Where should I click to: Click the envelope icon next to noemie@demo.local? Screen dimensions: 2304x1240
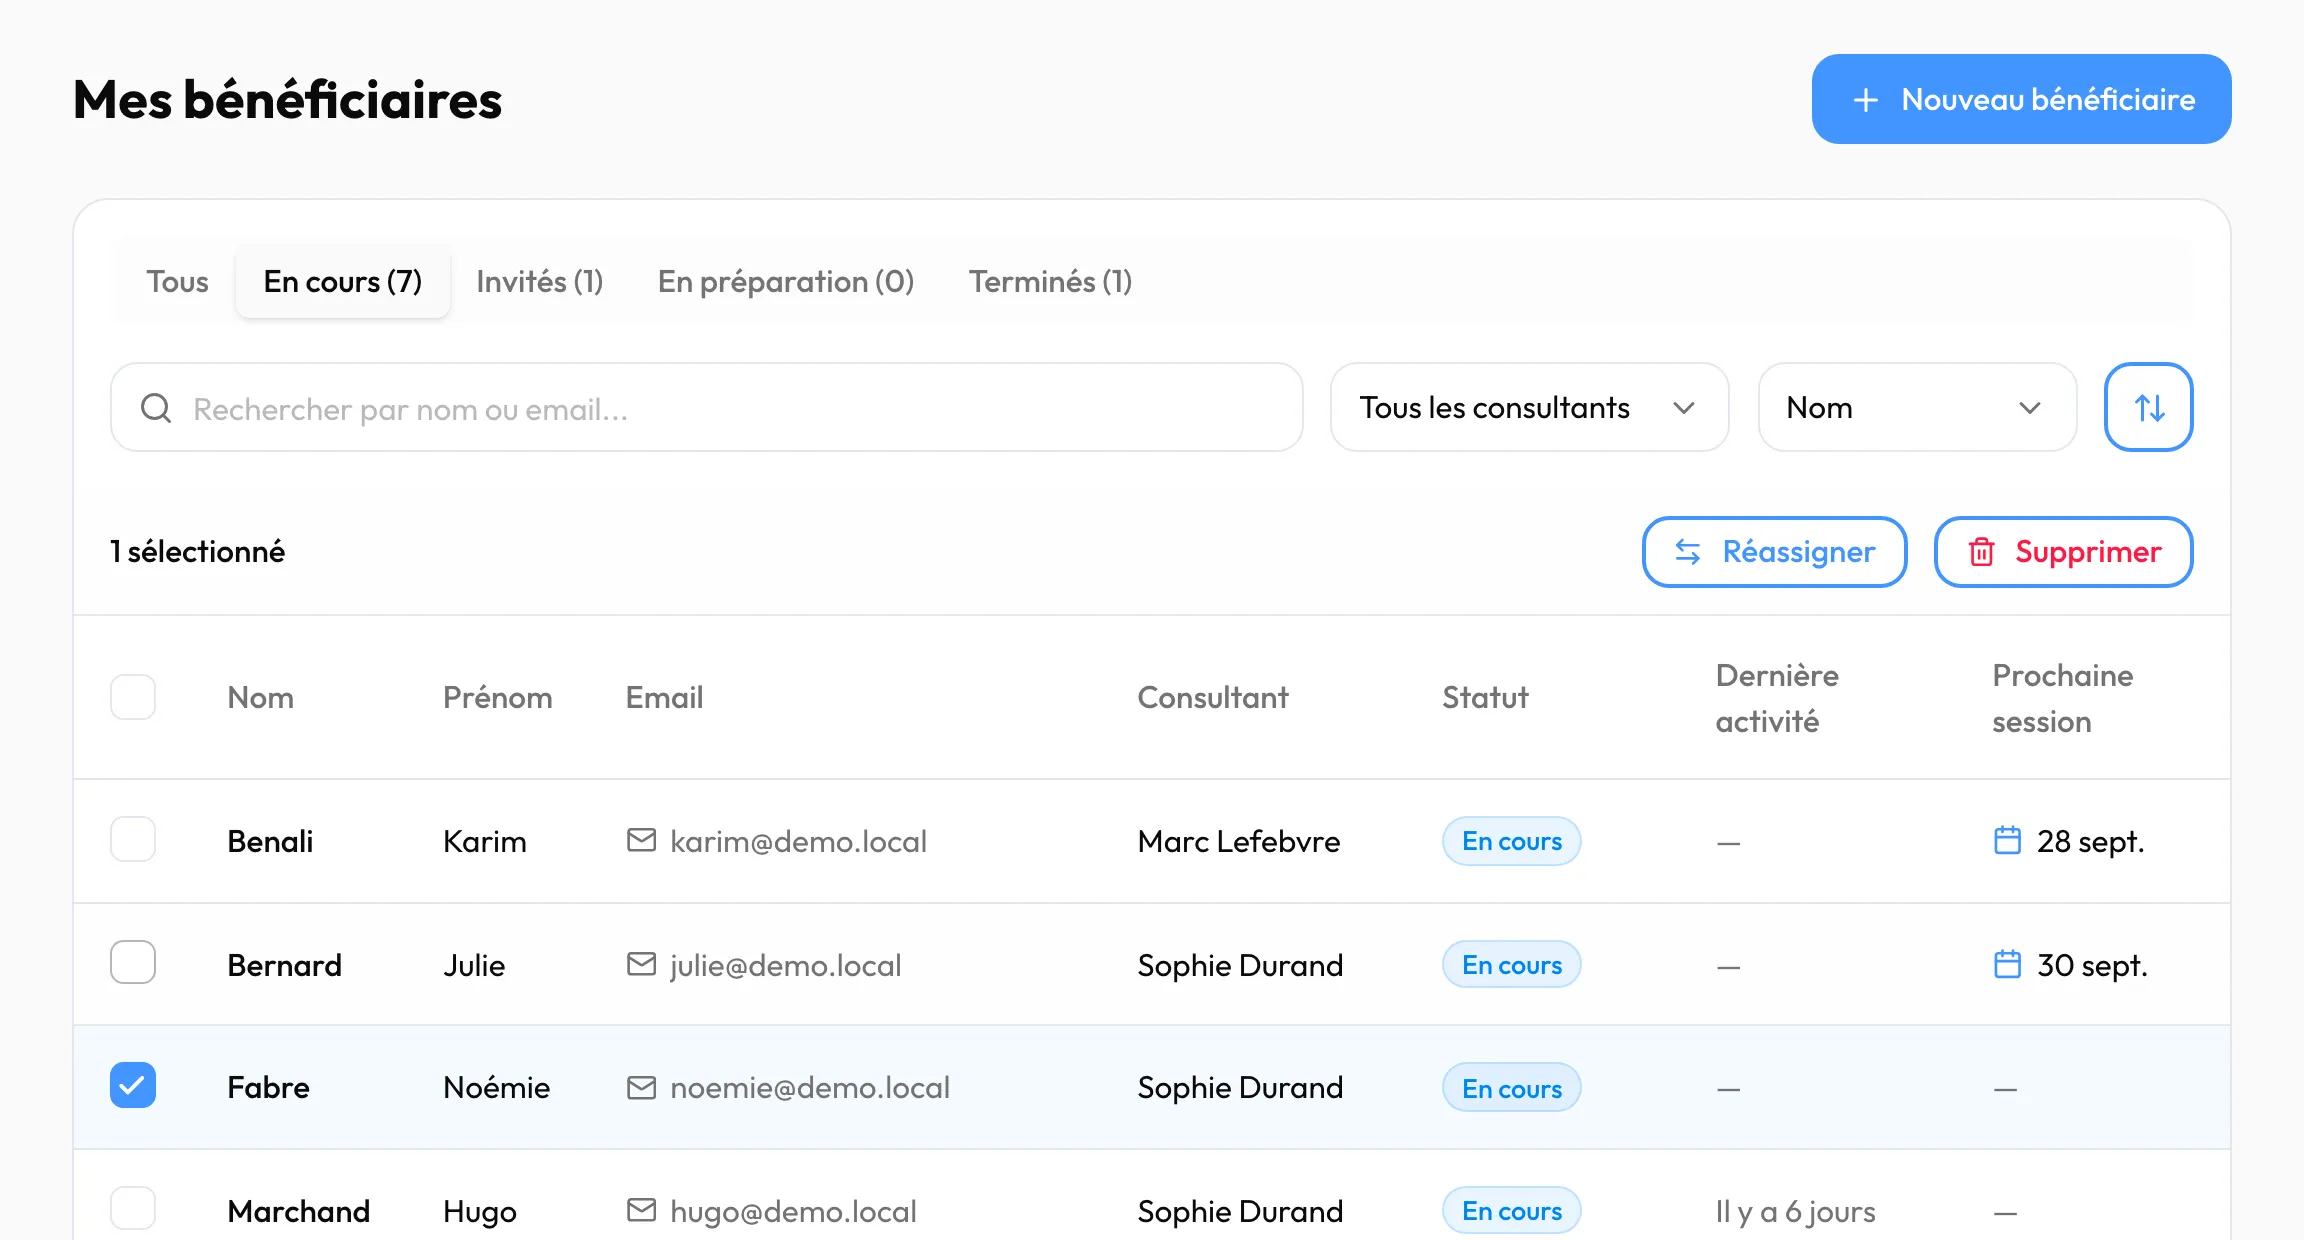tap(641, 1087)
